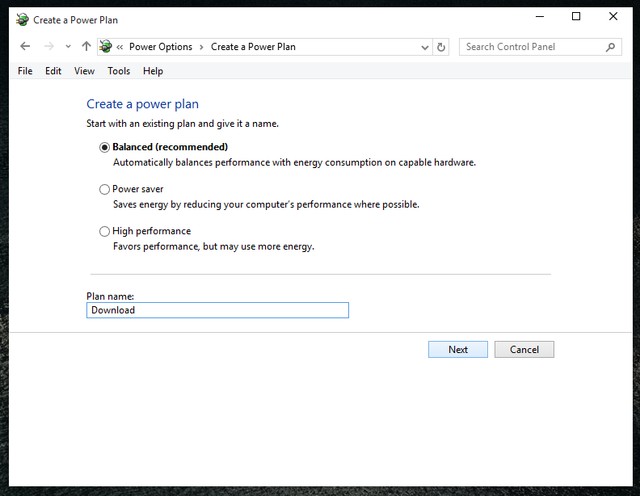This screenshot has width=640, height=496.
Task: Select the High performance plan option
Action: point(104,231)
